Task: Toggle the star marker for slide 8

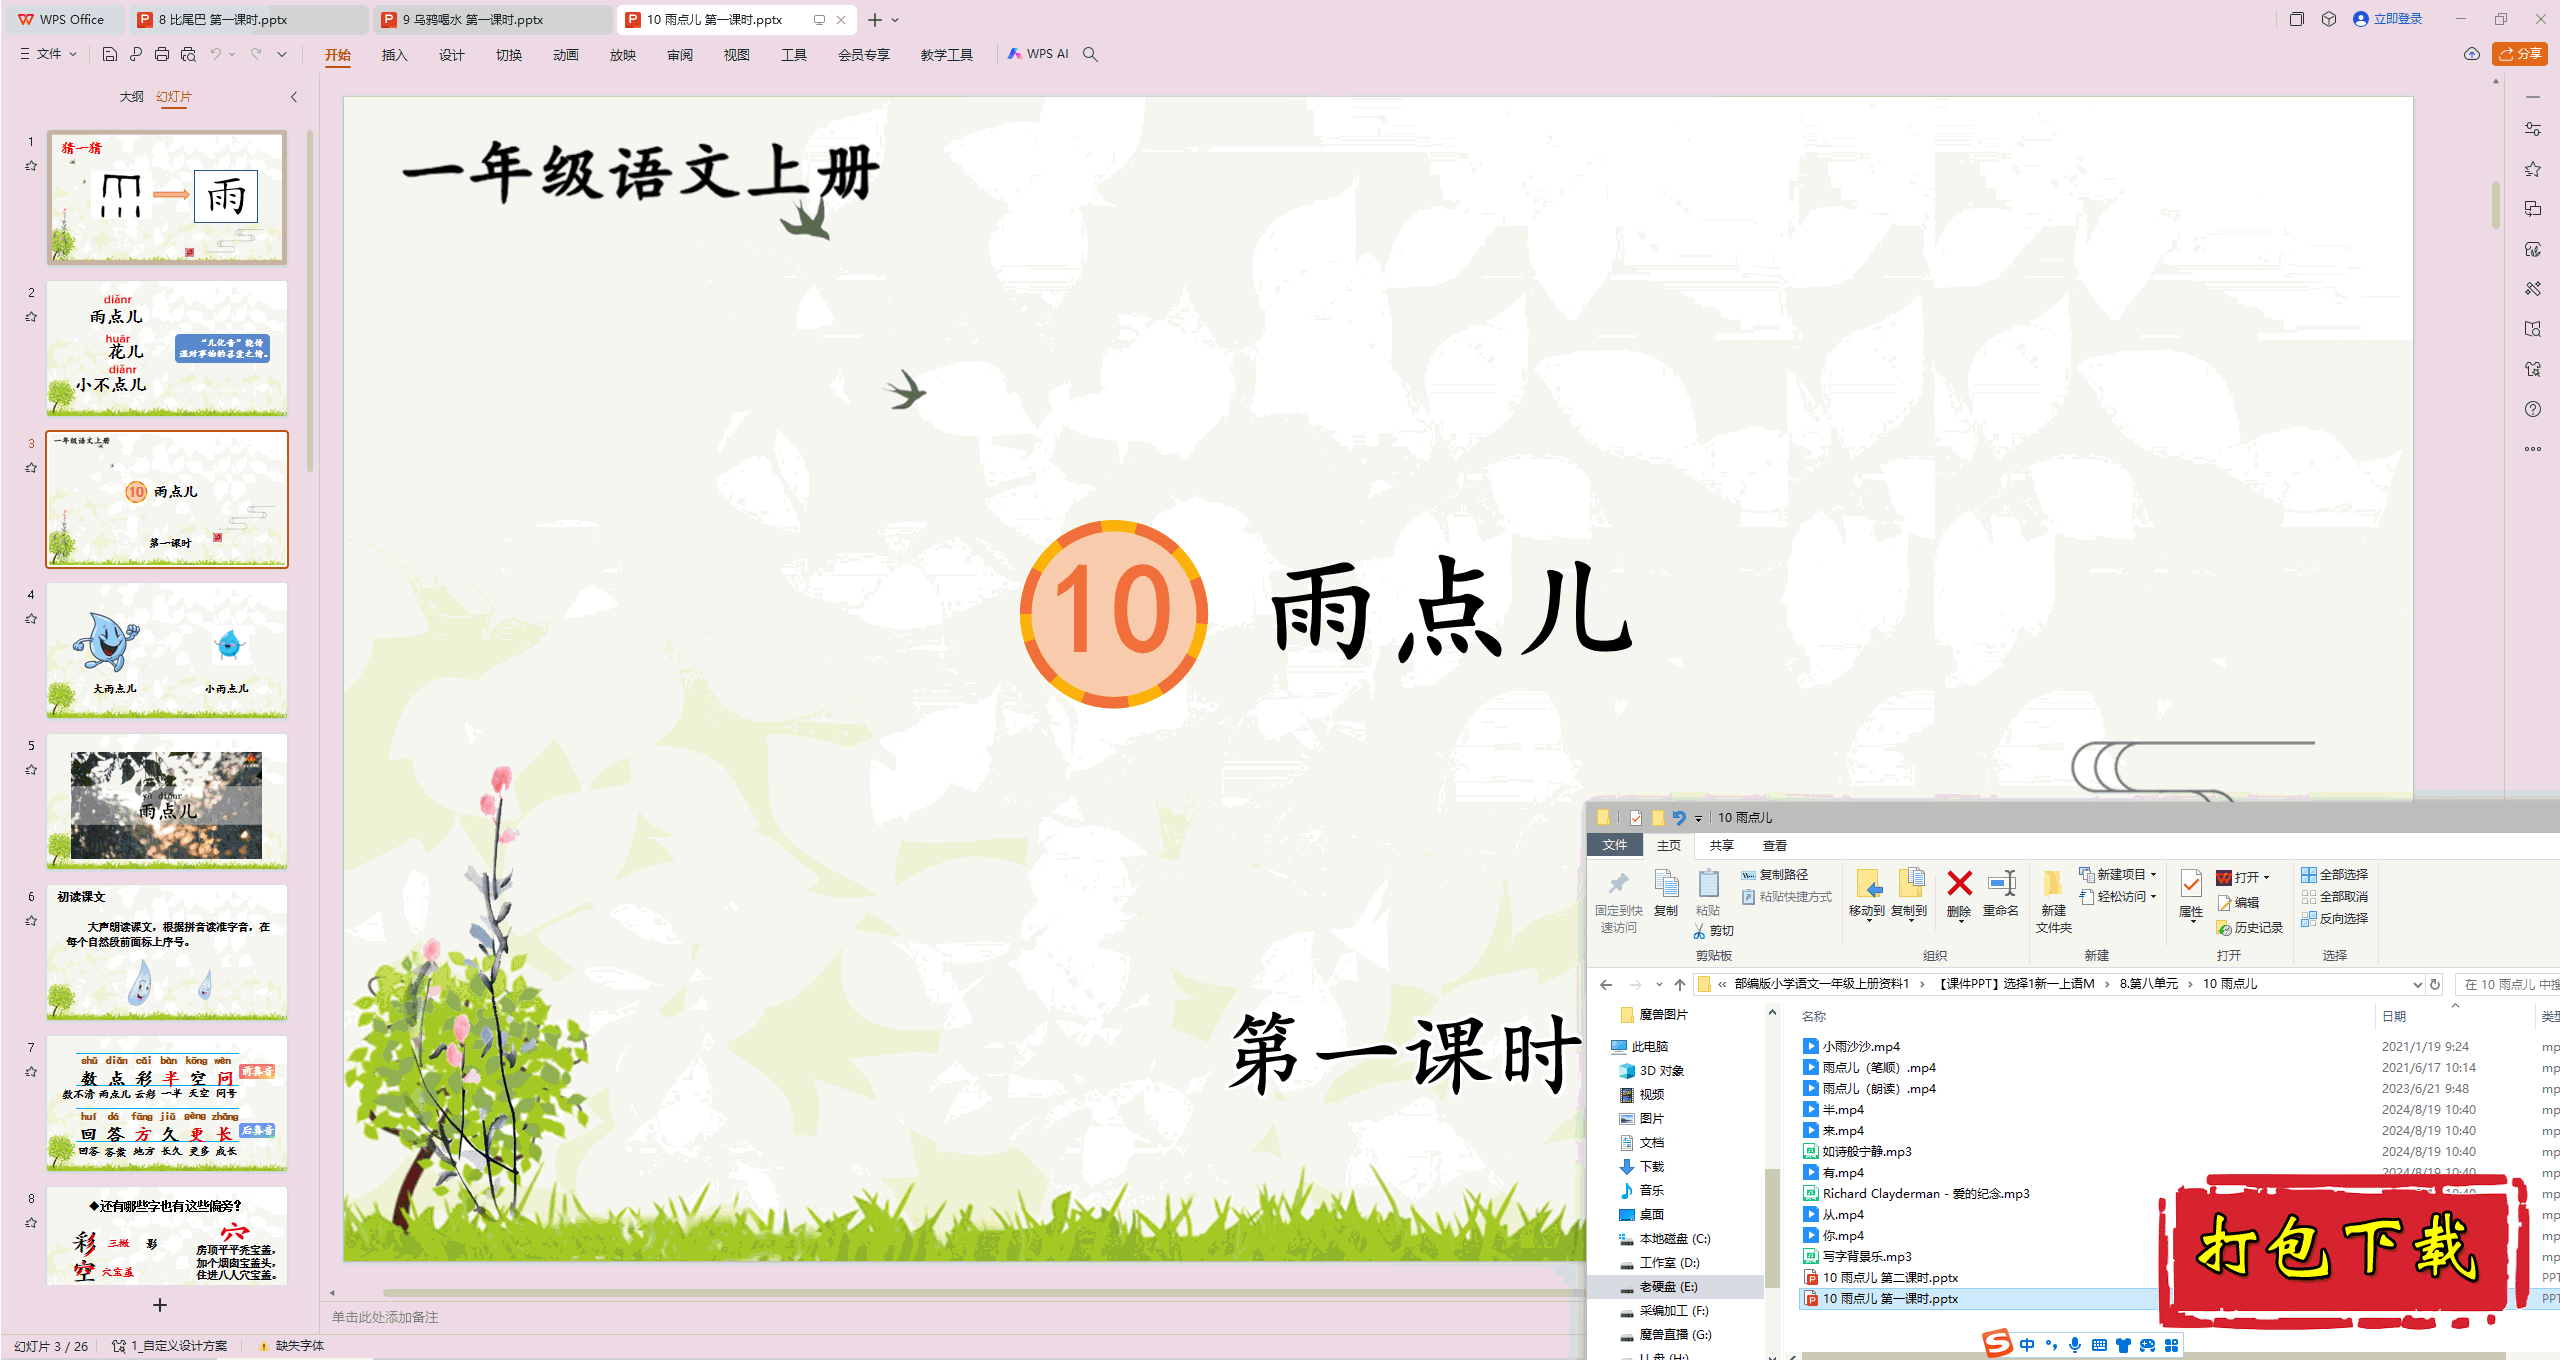Action: coord(31,1223)
